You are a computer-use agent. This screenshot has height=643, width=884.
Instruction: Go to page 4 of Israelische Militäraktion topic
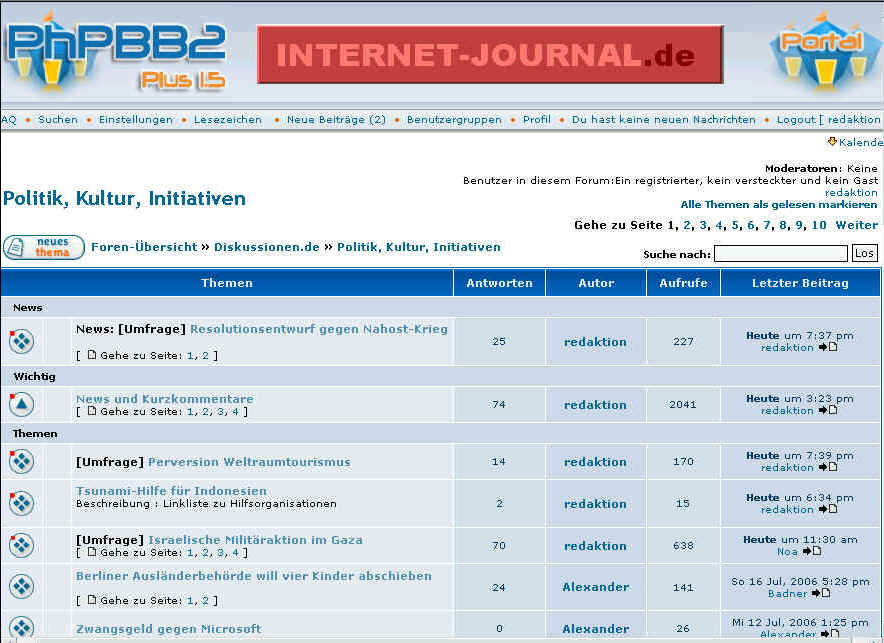pos(235,552)
